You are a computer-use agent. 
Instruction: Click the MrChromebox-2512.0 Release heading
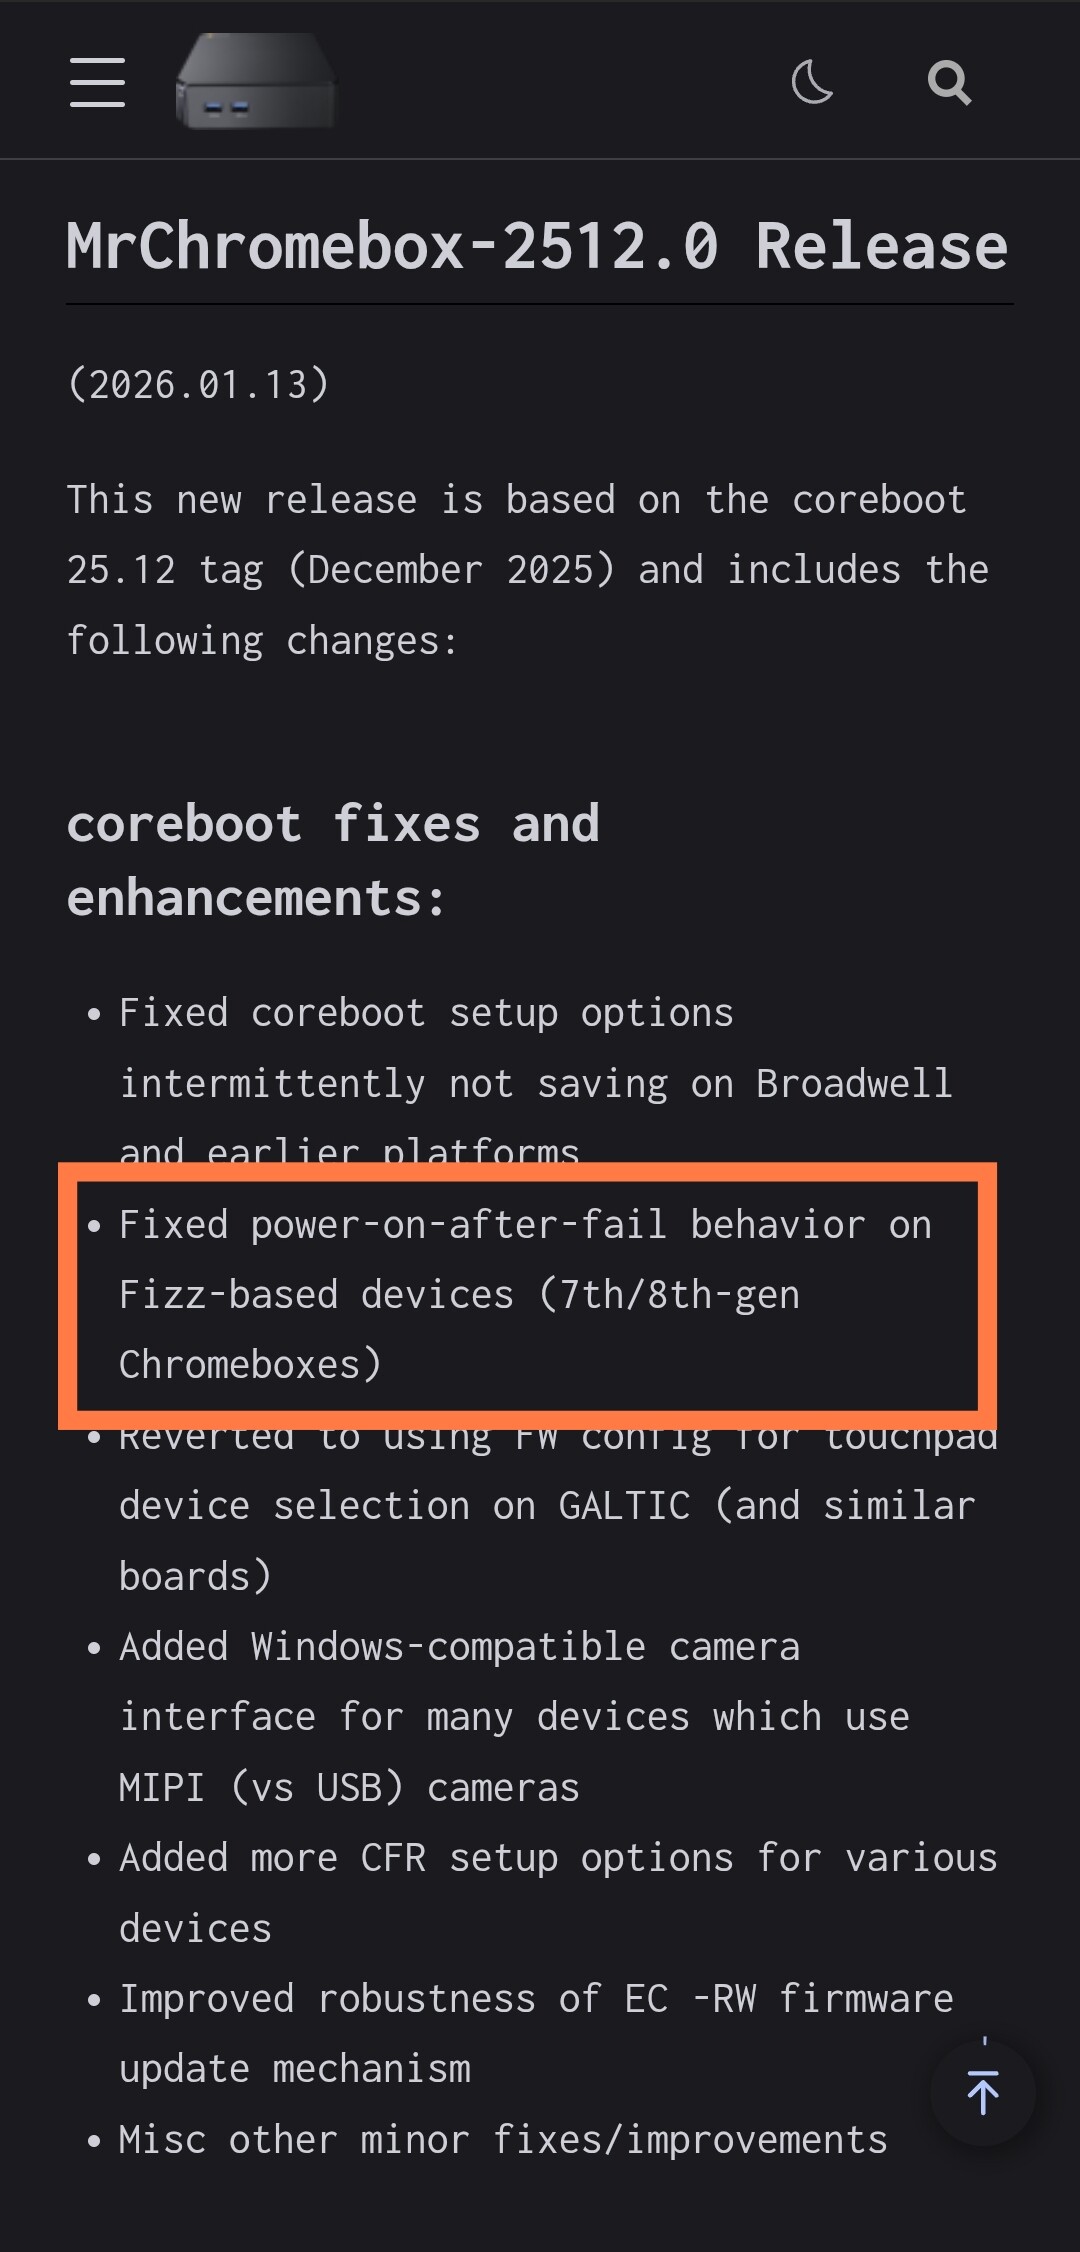537,246
